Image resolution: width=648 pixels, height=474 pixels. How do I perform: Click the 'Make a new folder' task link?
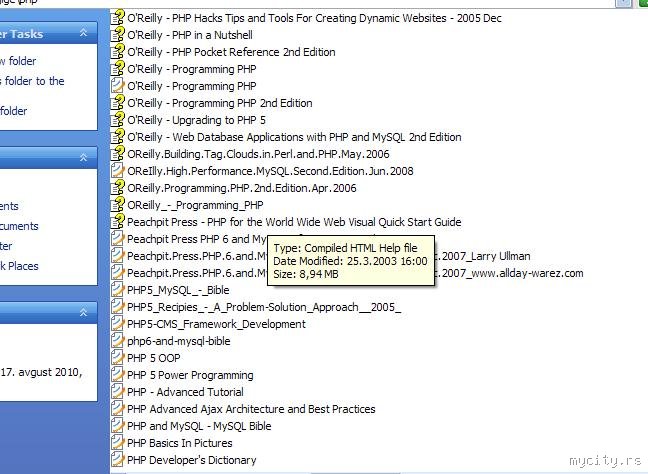[18, 61]
